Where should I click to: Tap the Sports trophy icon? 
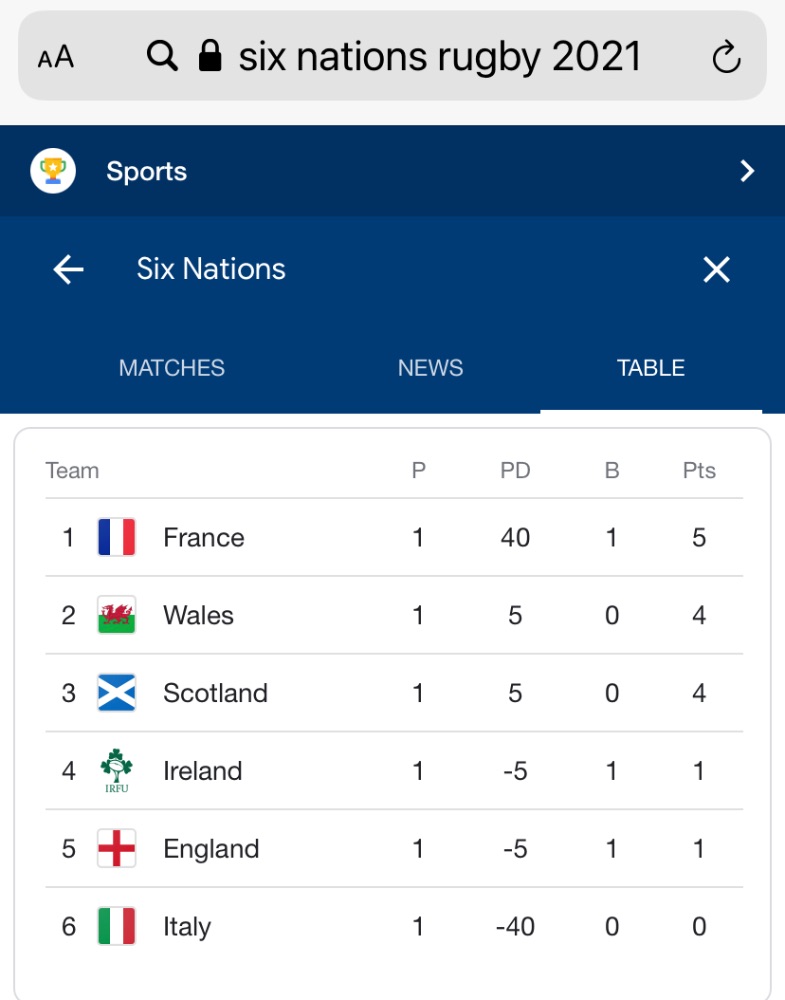point(53,171)
